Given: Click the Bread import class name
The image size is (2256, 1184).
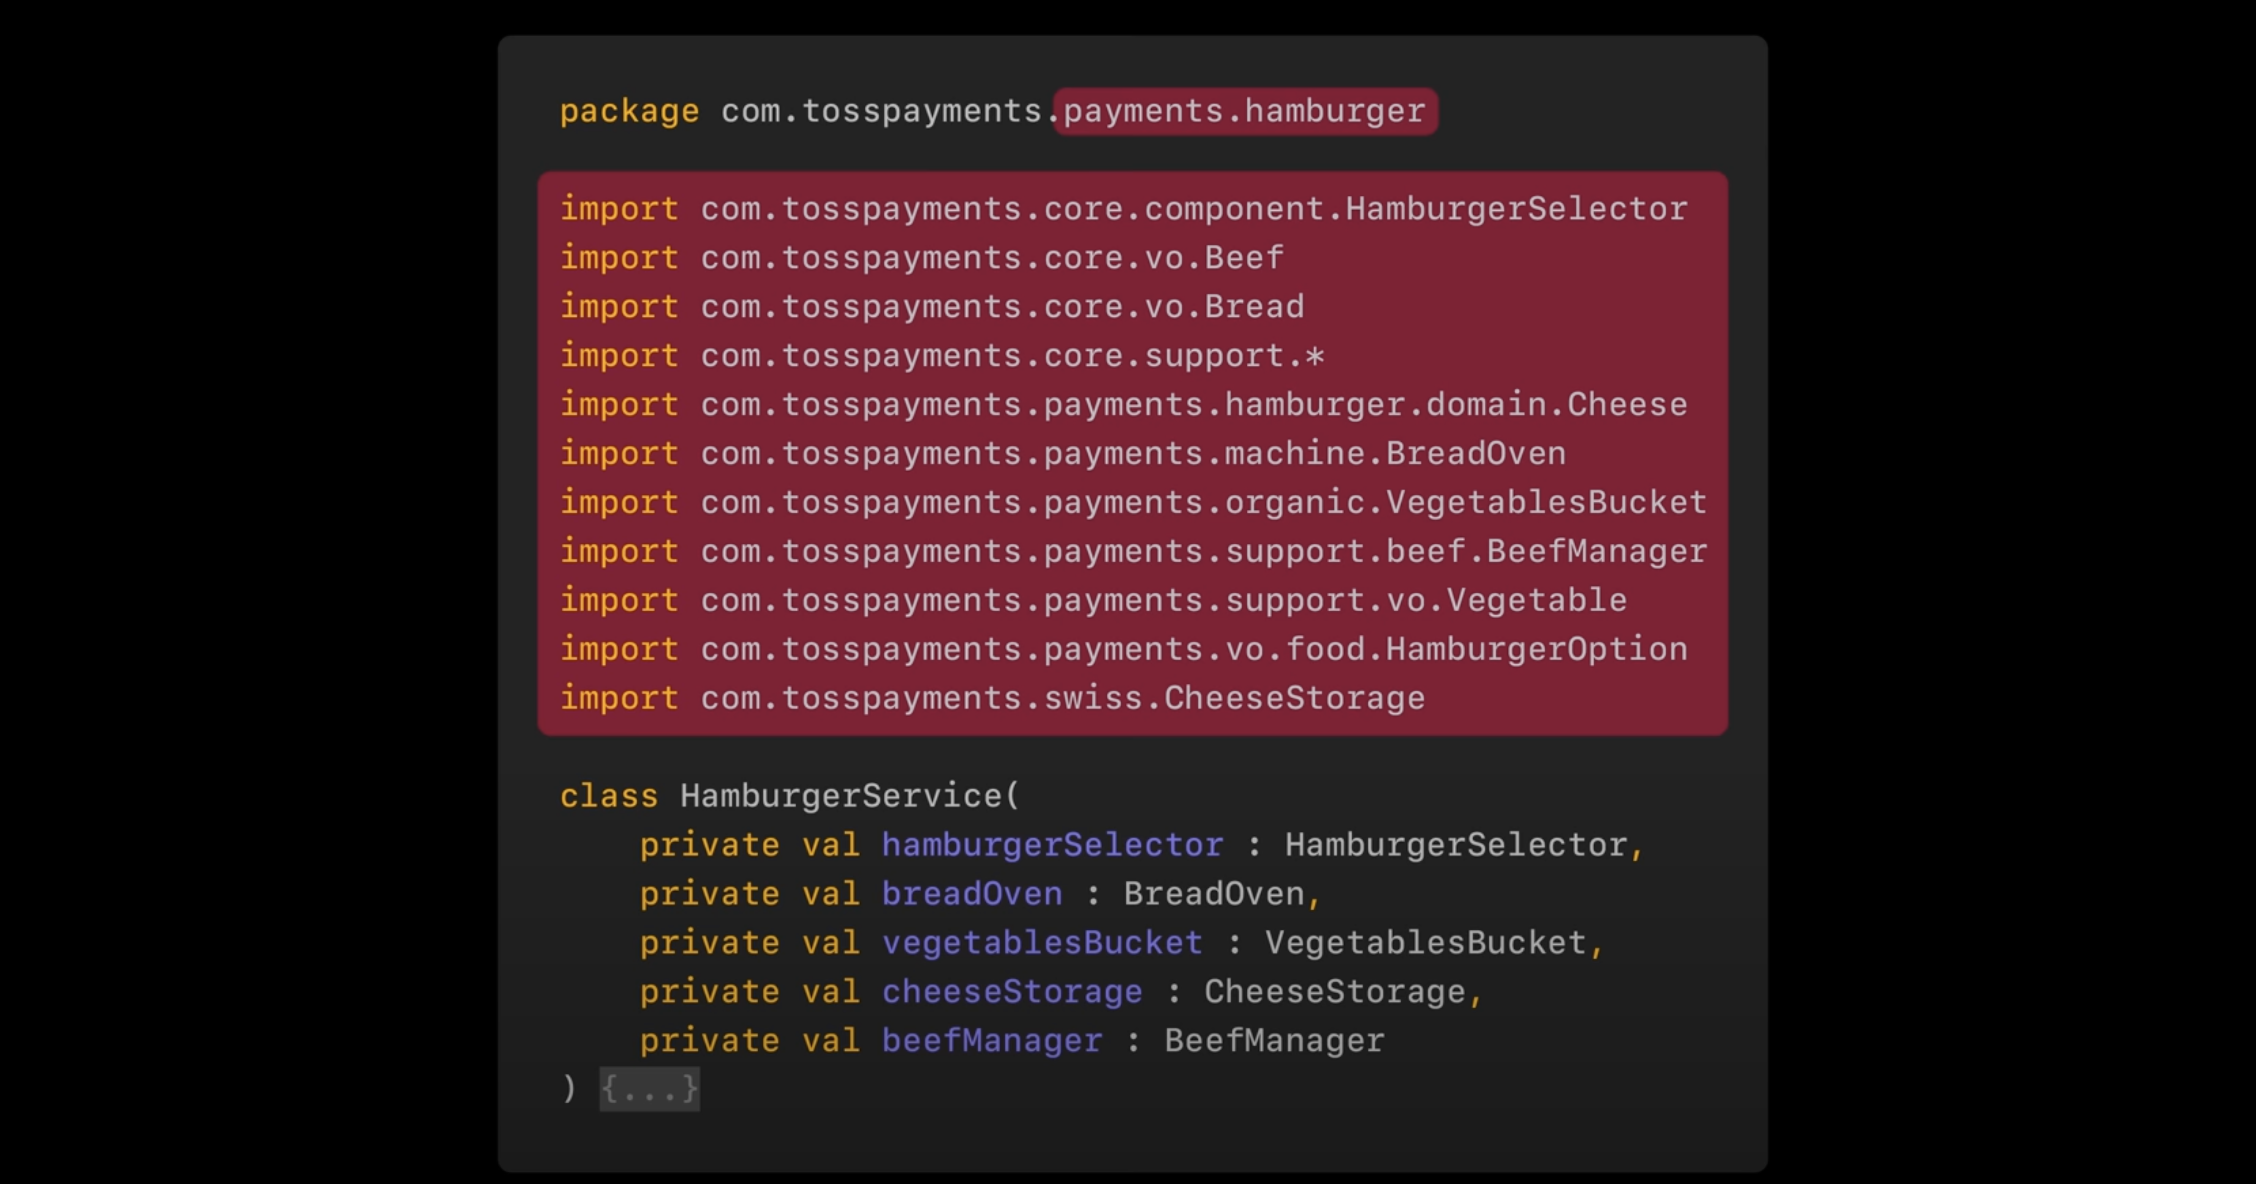Looking at the screenshot, I should 1253,307.
